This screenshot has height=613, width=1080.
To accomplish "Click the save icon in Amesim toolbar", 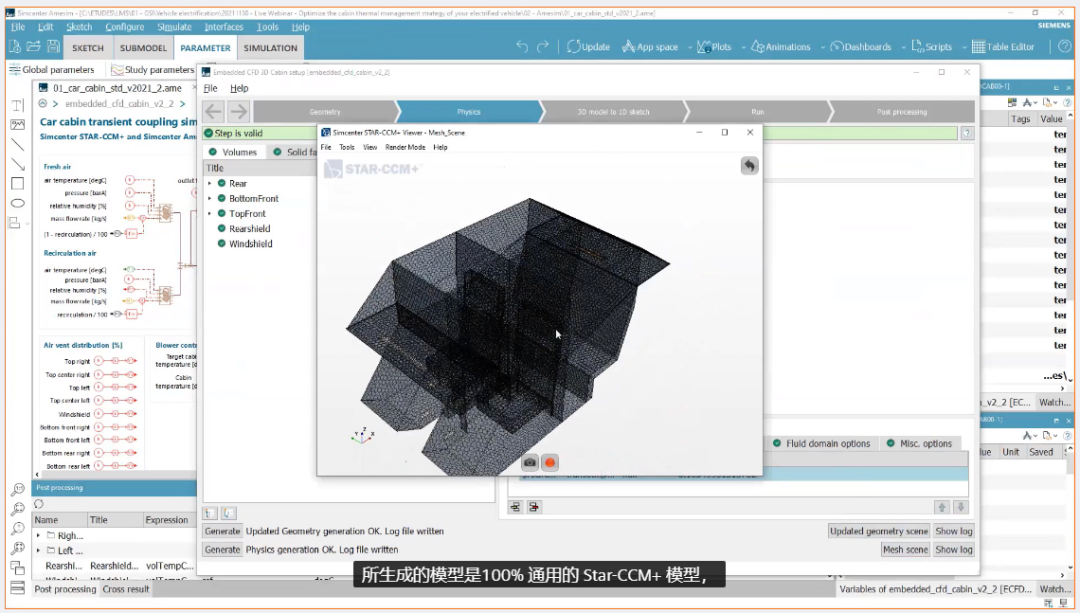I will [x=53, y=47].
